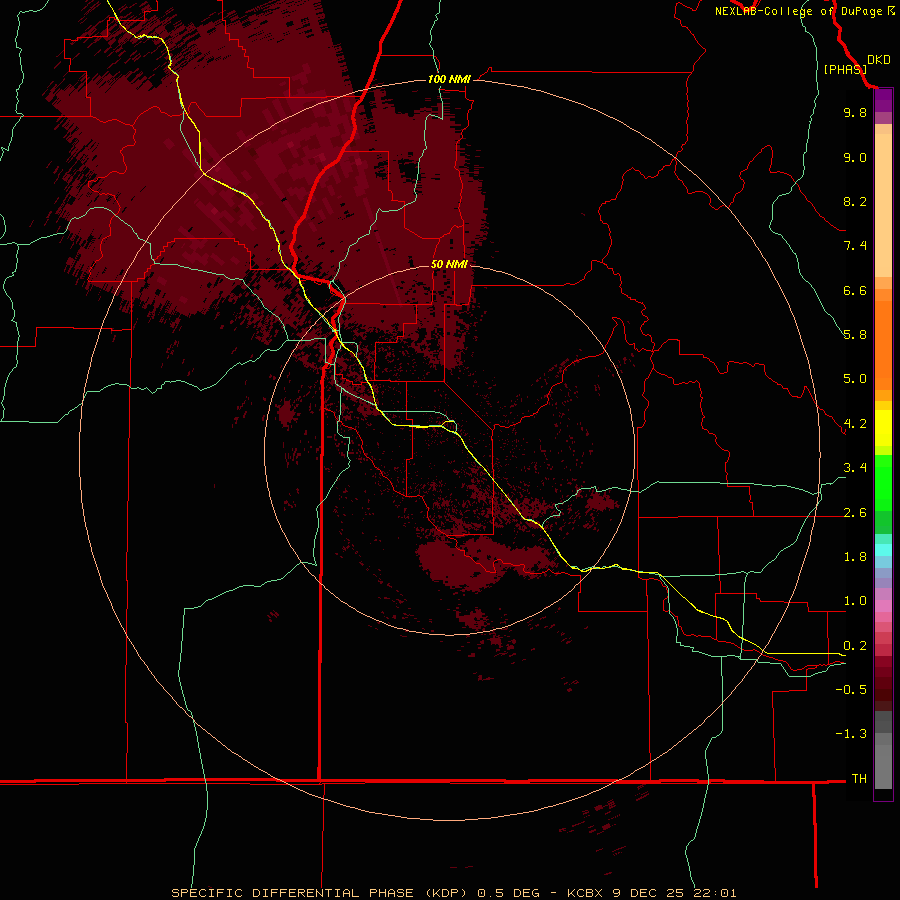Click the -0.5 legend value

[851, 690]
